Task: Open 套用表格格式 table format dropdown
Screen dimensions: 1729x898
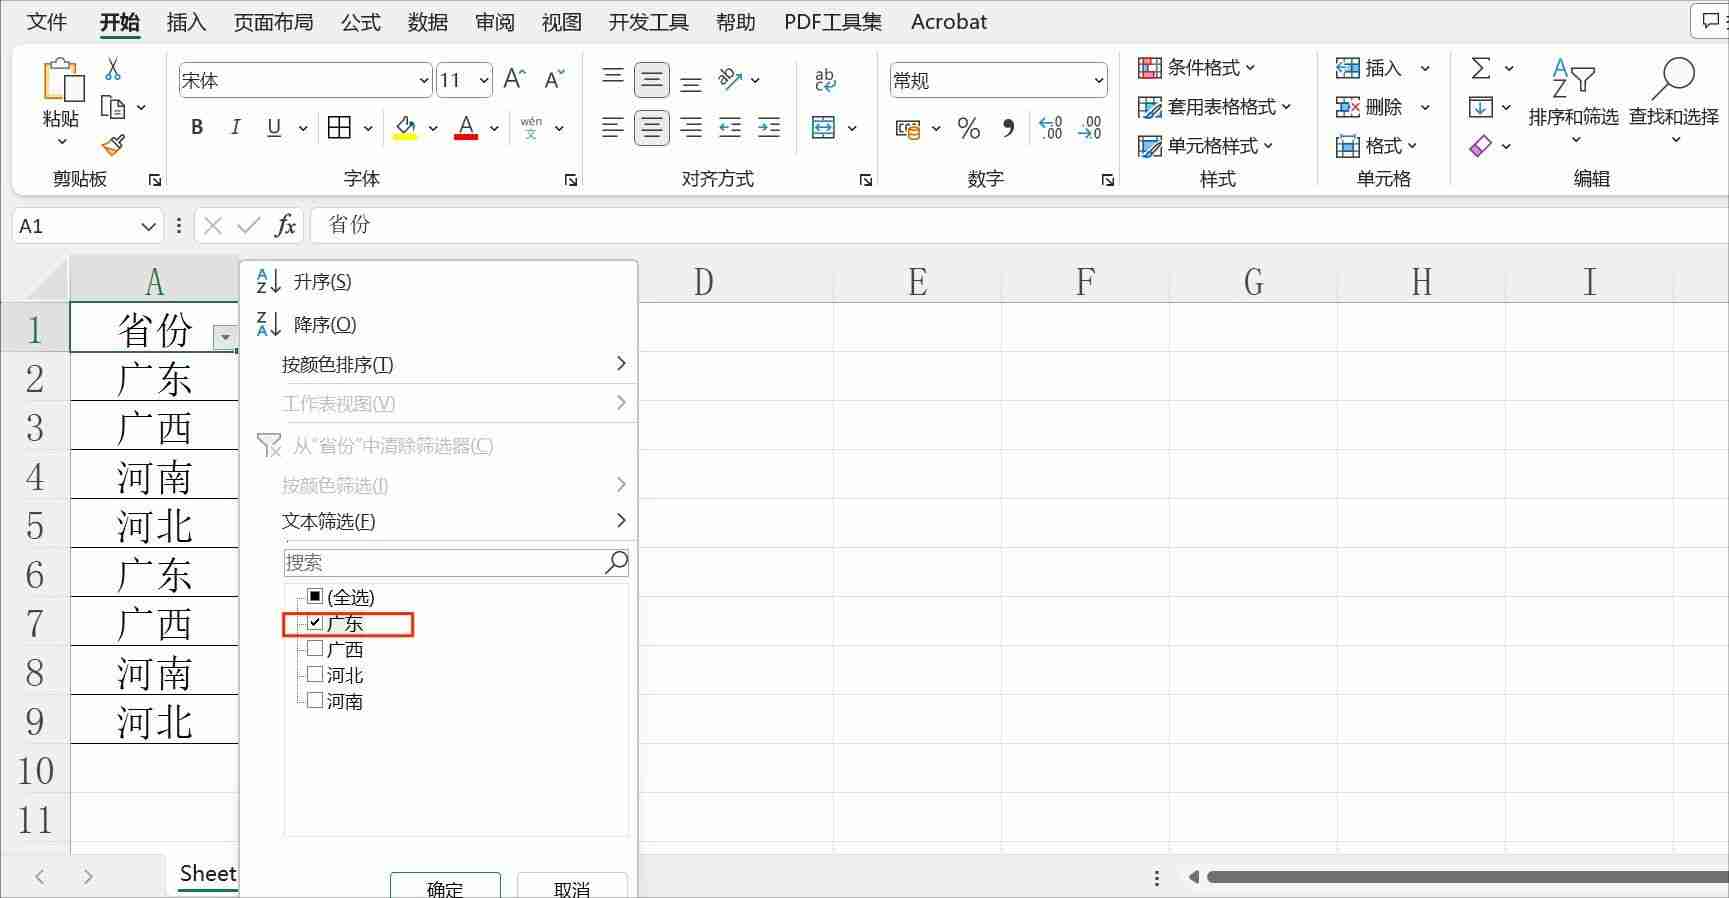Action: (1214, 106)
